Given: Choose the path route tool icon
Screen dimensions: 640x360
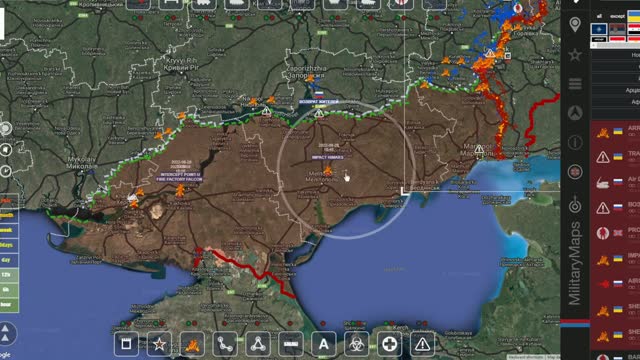Looking at the screenshot, I should [x=225, y=344].
